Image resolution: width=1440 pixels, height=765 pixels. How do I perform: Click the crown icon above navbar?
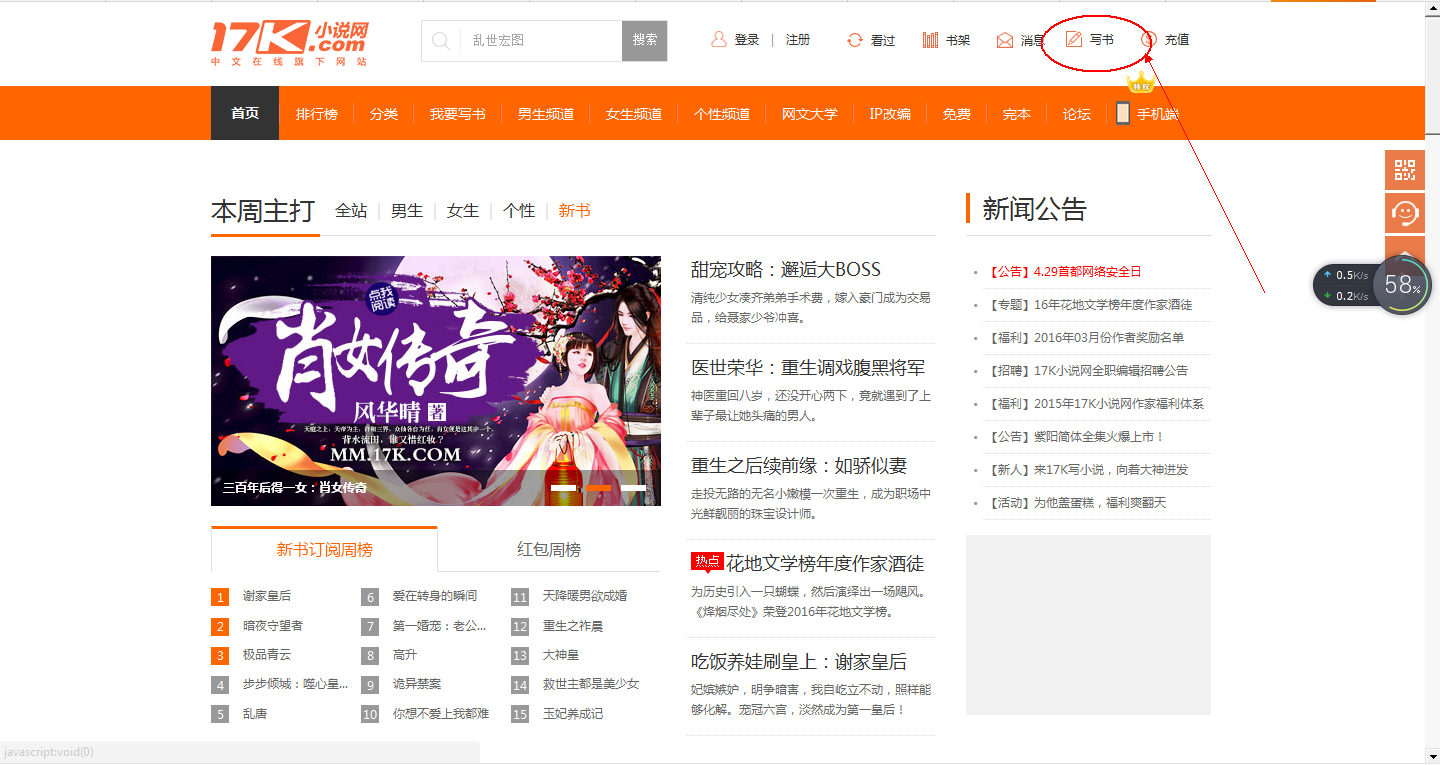coord(1140,83)
